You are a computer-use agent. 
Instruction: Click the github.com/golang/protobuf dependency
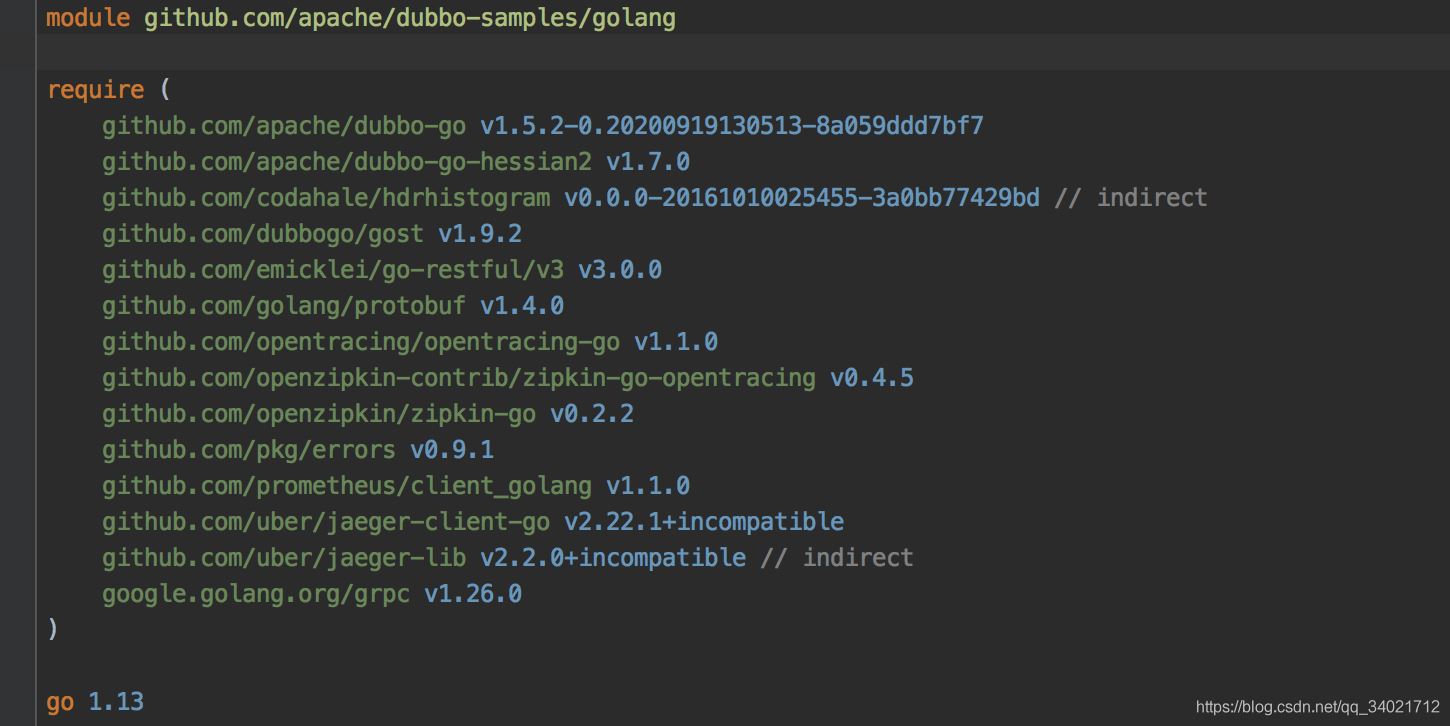[283, 306]
